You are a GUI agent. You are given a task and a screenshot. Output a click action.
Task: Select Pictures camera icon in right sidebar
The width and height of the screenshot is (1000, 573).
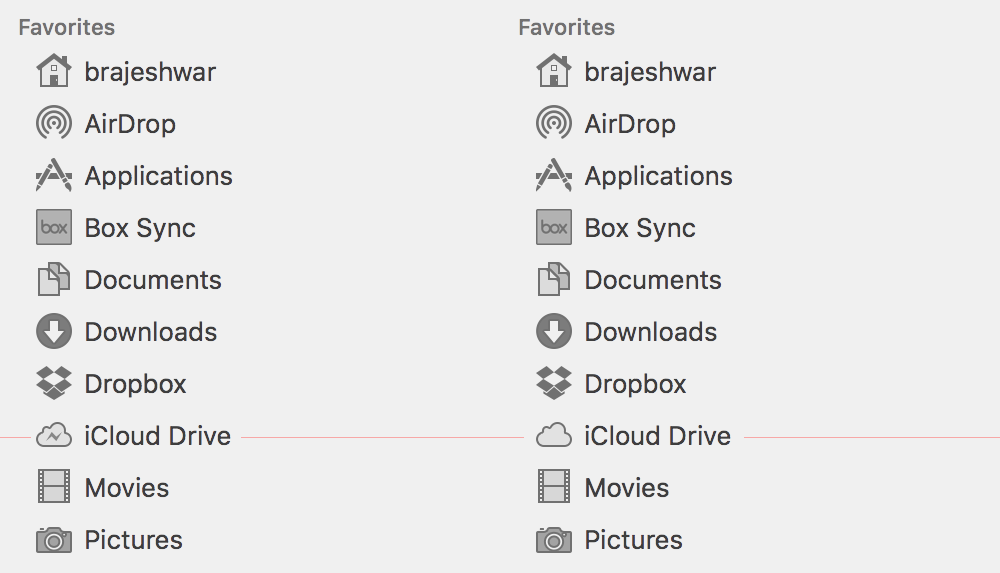pos(554,540)
